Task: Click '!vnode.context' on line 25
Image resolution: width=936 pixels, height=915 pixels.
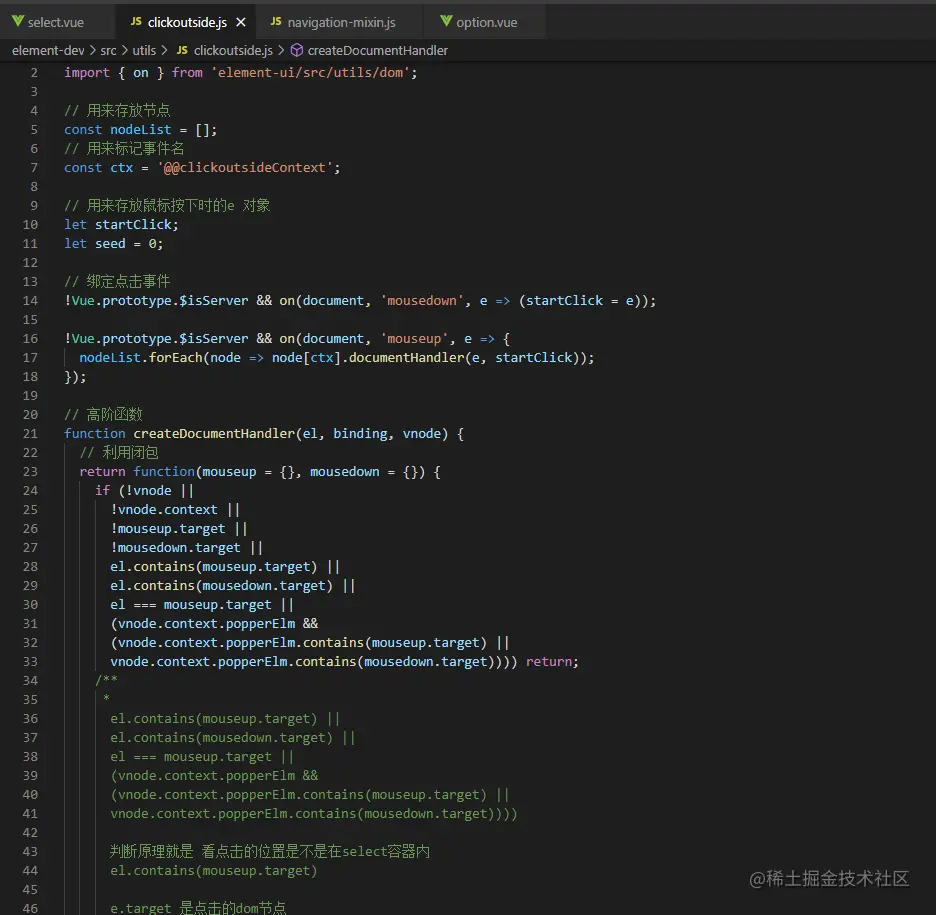Action: coord(164,510)
